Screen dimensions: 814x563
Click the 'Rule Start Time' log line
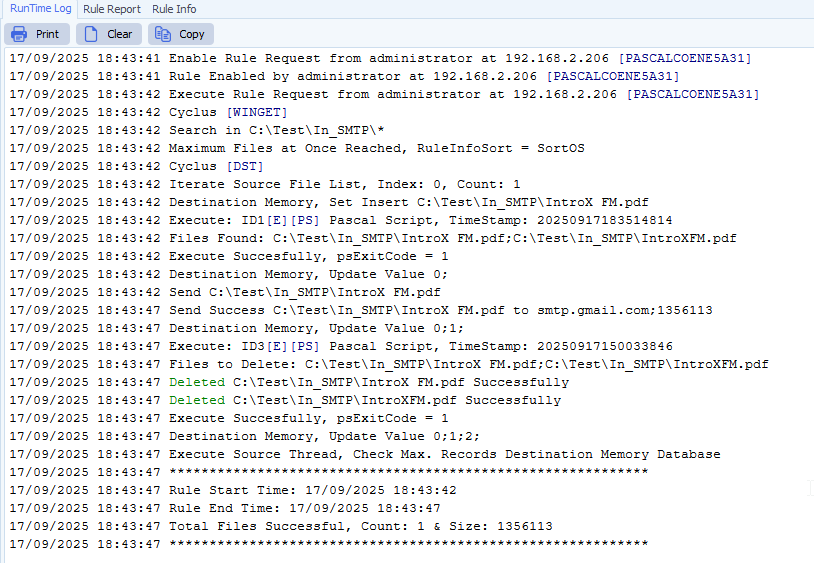(x=233, y=490)
